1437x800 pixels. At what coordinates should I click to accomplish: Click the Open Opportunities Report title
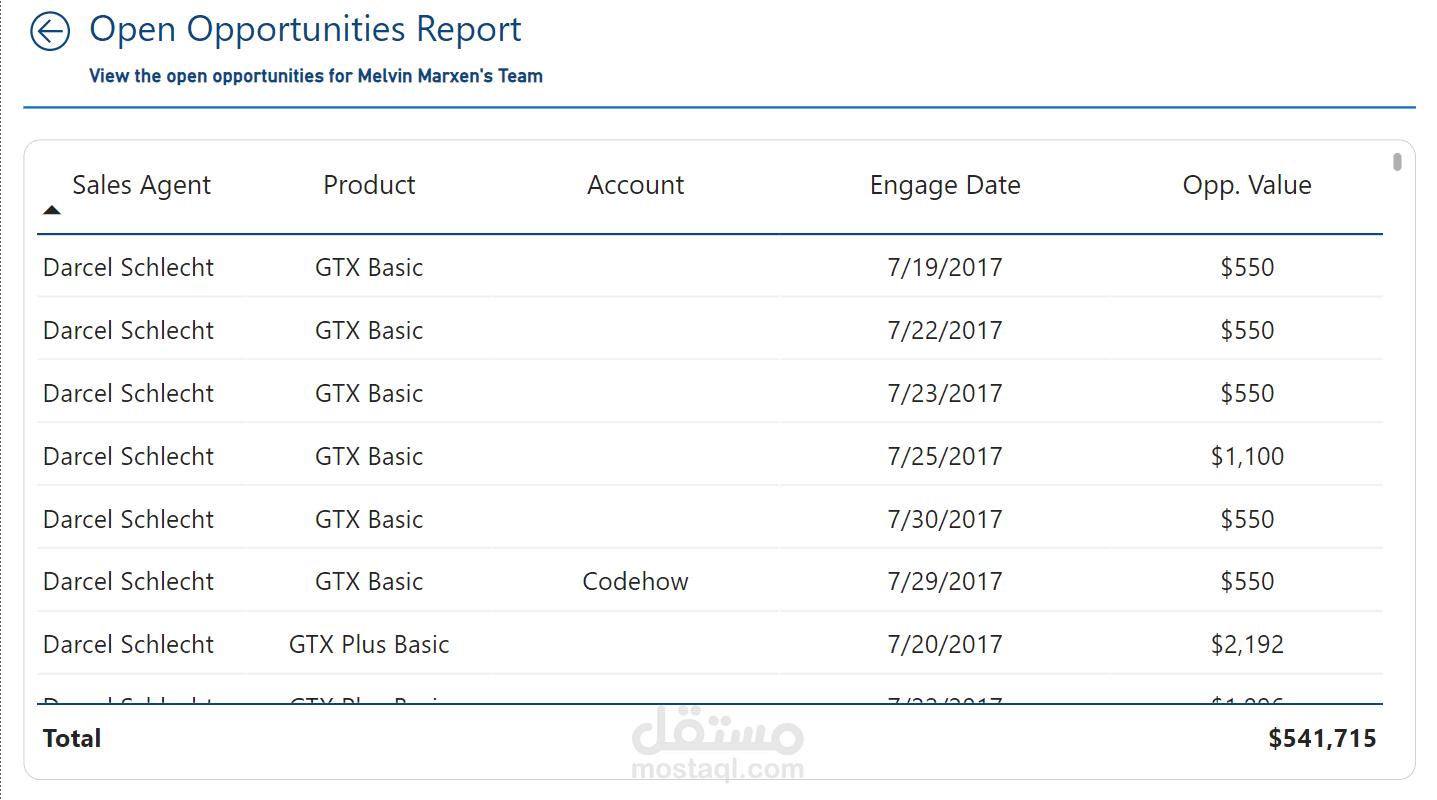point(305,30)
